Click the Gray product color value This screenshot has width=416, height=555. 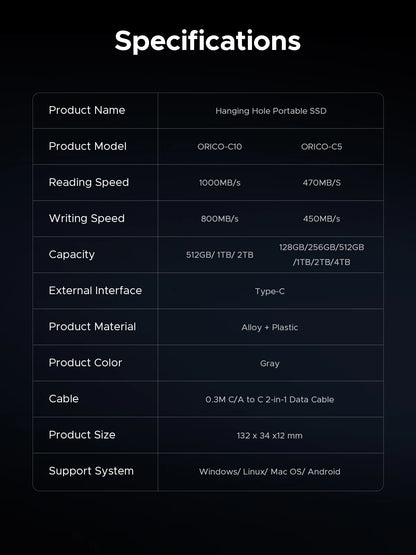[270, 364]
